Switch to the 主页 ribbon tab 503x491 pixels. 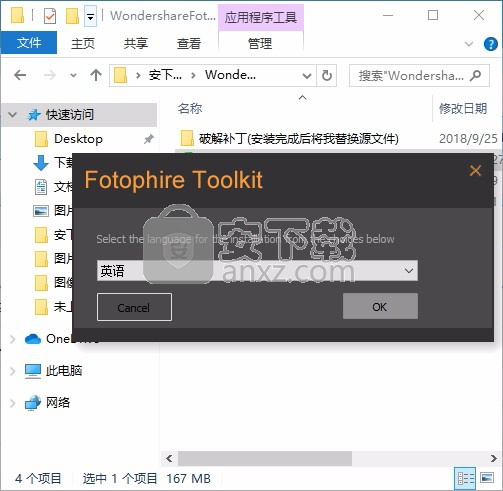pyautogui.click(x=83, y=43)
